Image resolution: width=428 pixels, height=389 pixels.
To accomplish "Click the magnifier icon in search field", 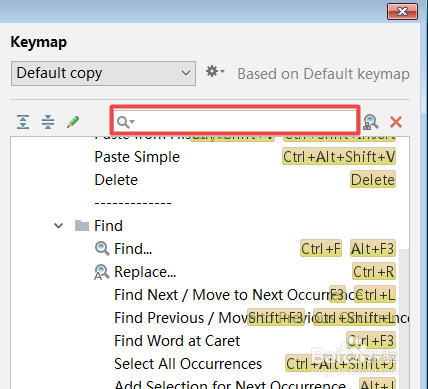I will click(x=123, y=122).
